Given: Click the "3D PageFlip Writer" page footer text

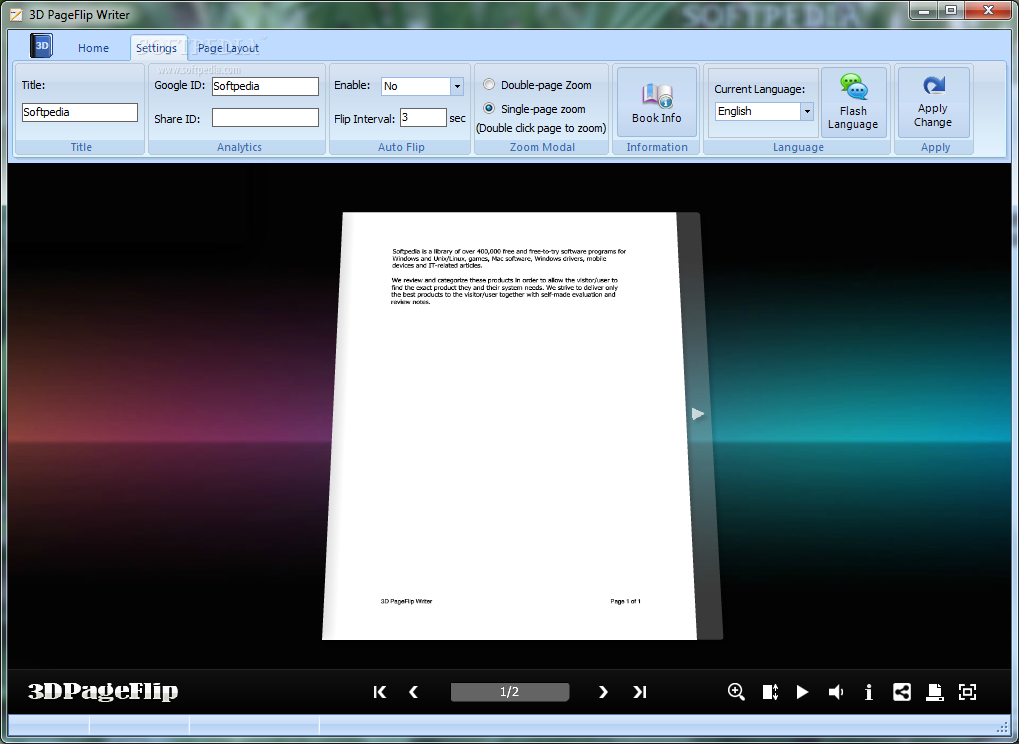Looking at the screenshot, I should [x=406, y=602].
